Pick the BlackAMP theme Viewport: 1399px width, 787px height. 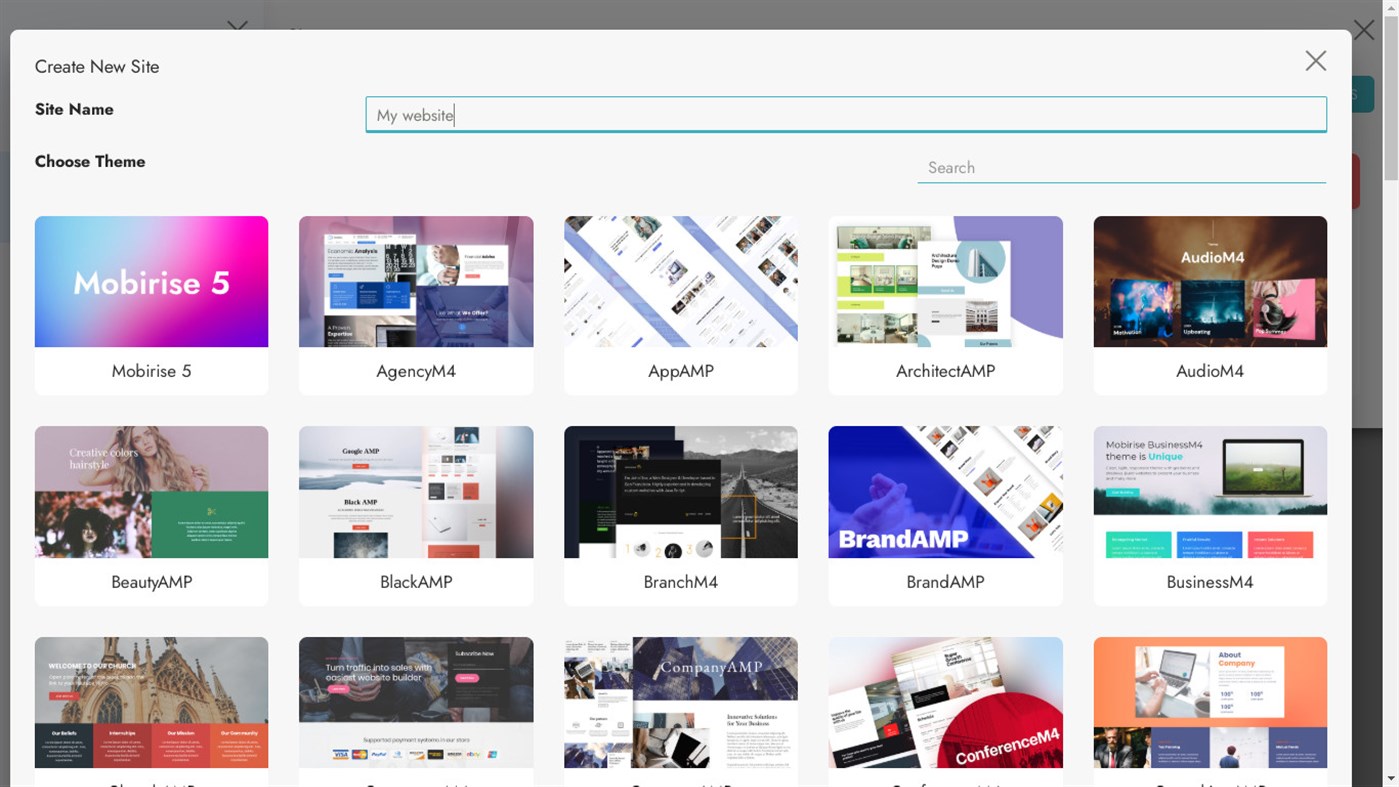pos(416,515)
